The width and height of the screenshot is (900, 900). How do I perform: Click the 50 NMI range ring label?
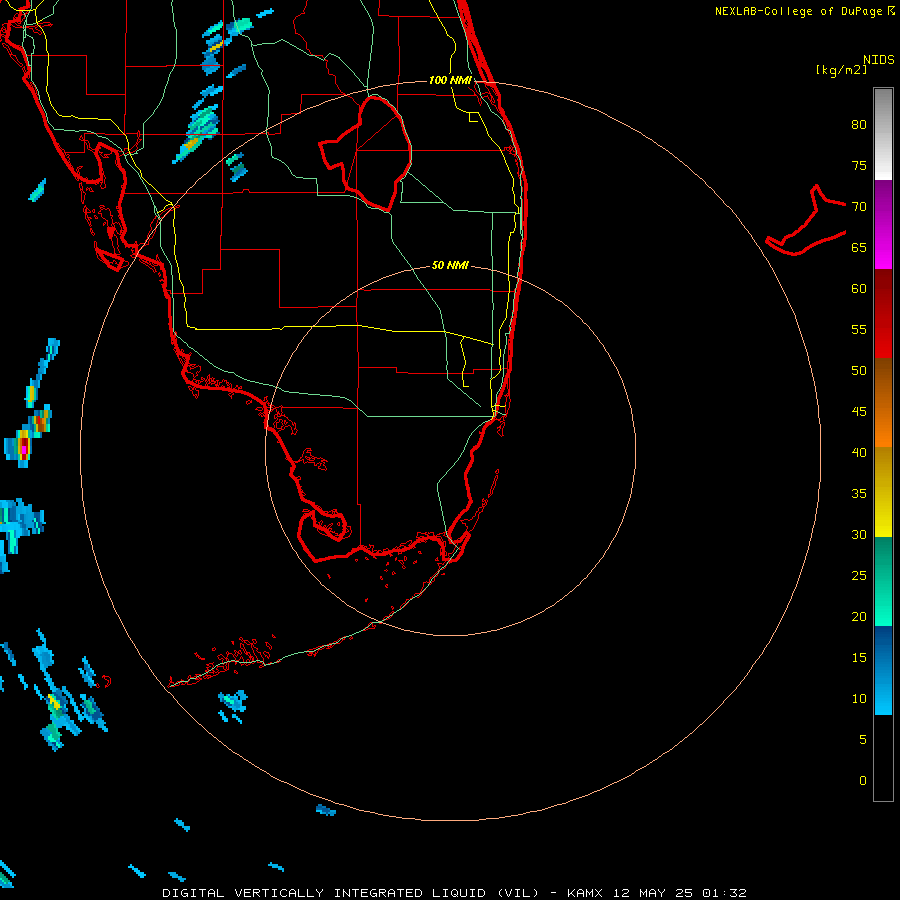pos(450,265)
